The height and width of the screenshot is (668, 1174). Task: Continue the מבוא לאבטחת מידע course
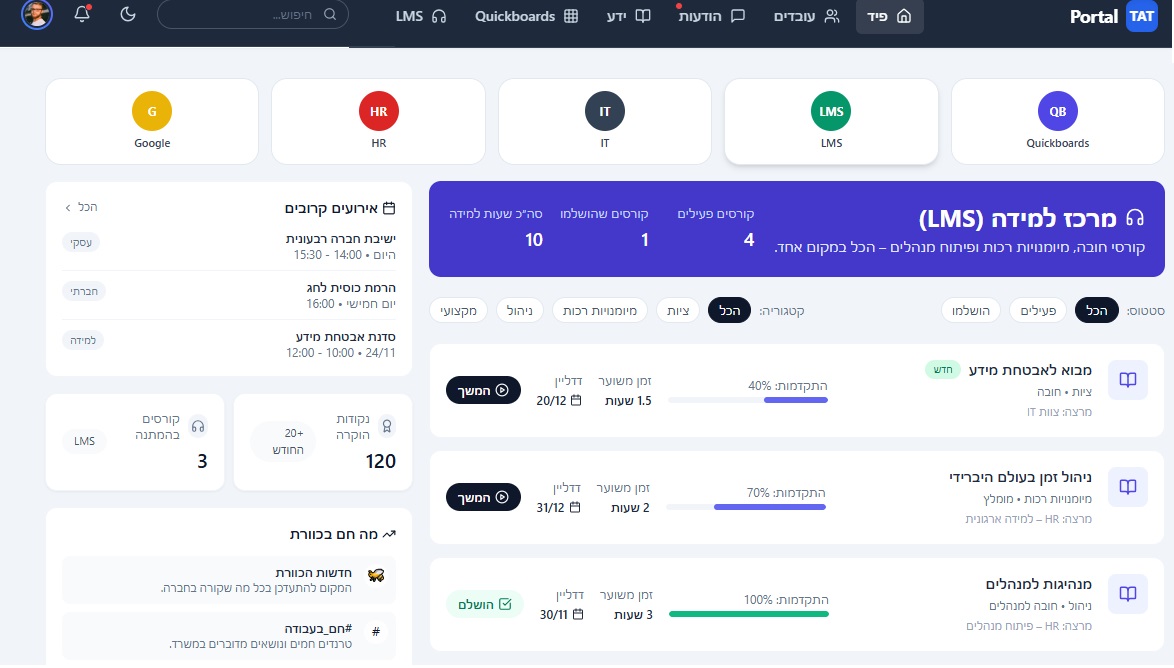[483, 390]
